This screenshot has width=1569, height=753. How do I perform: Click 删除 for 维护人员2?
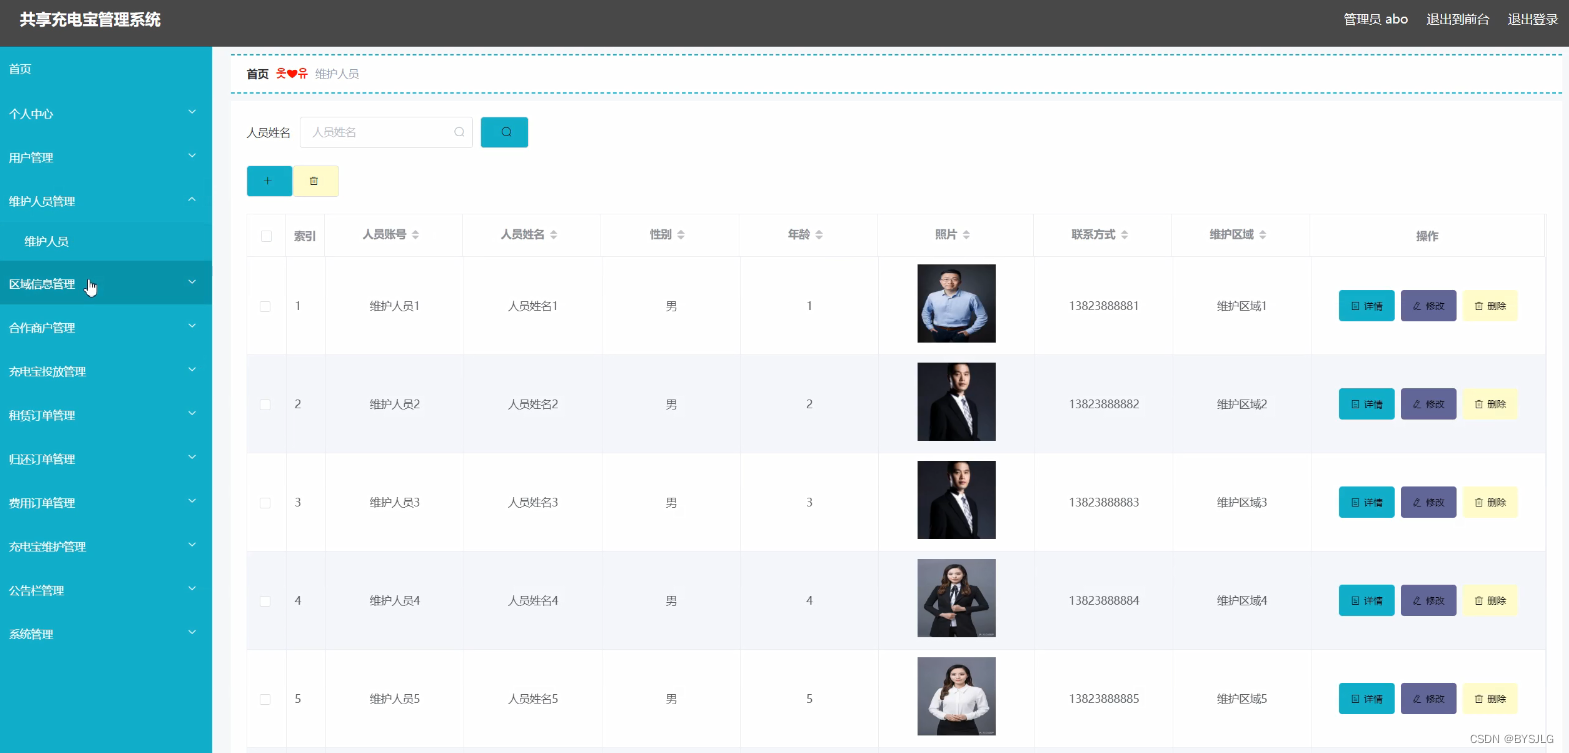coord(1490,404)
